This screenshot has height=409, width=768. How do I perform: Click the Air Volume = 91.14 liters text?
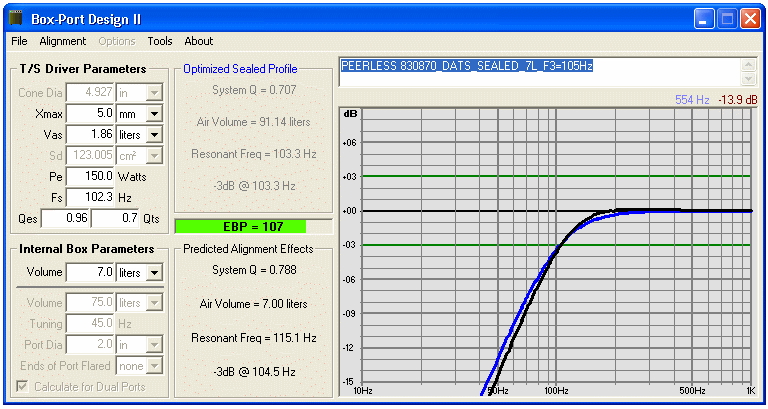(x=254, y=122)
